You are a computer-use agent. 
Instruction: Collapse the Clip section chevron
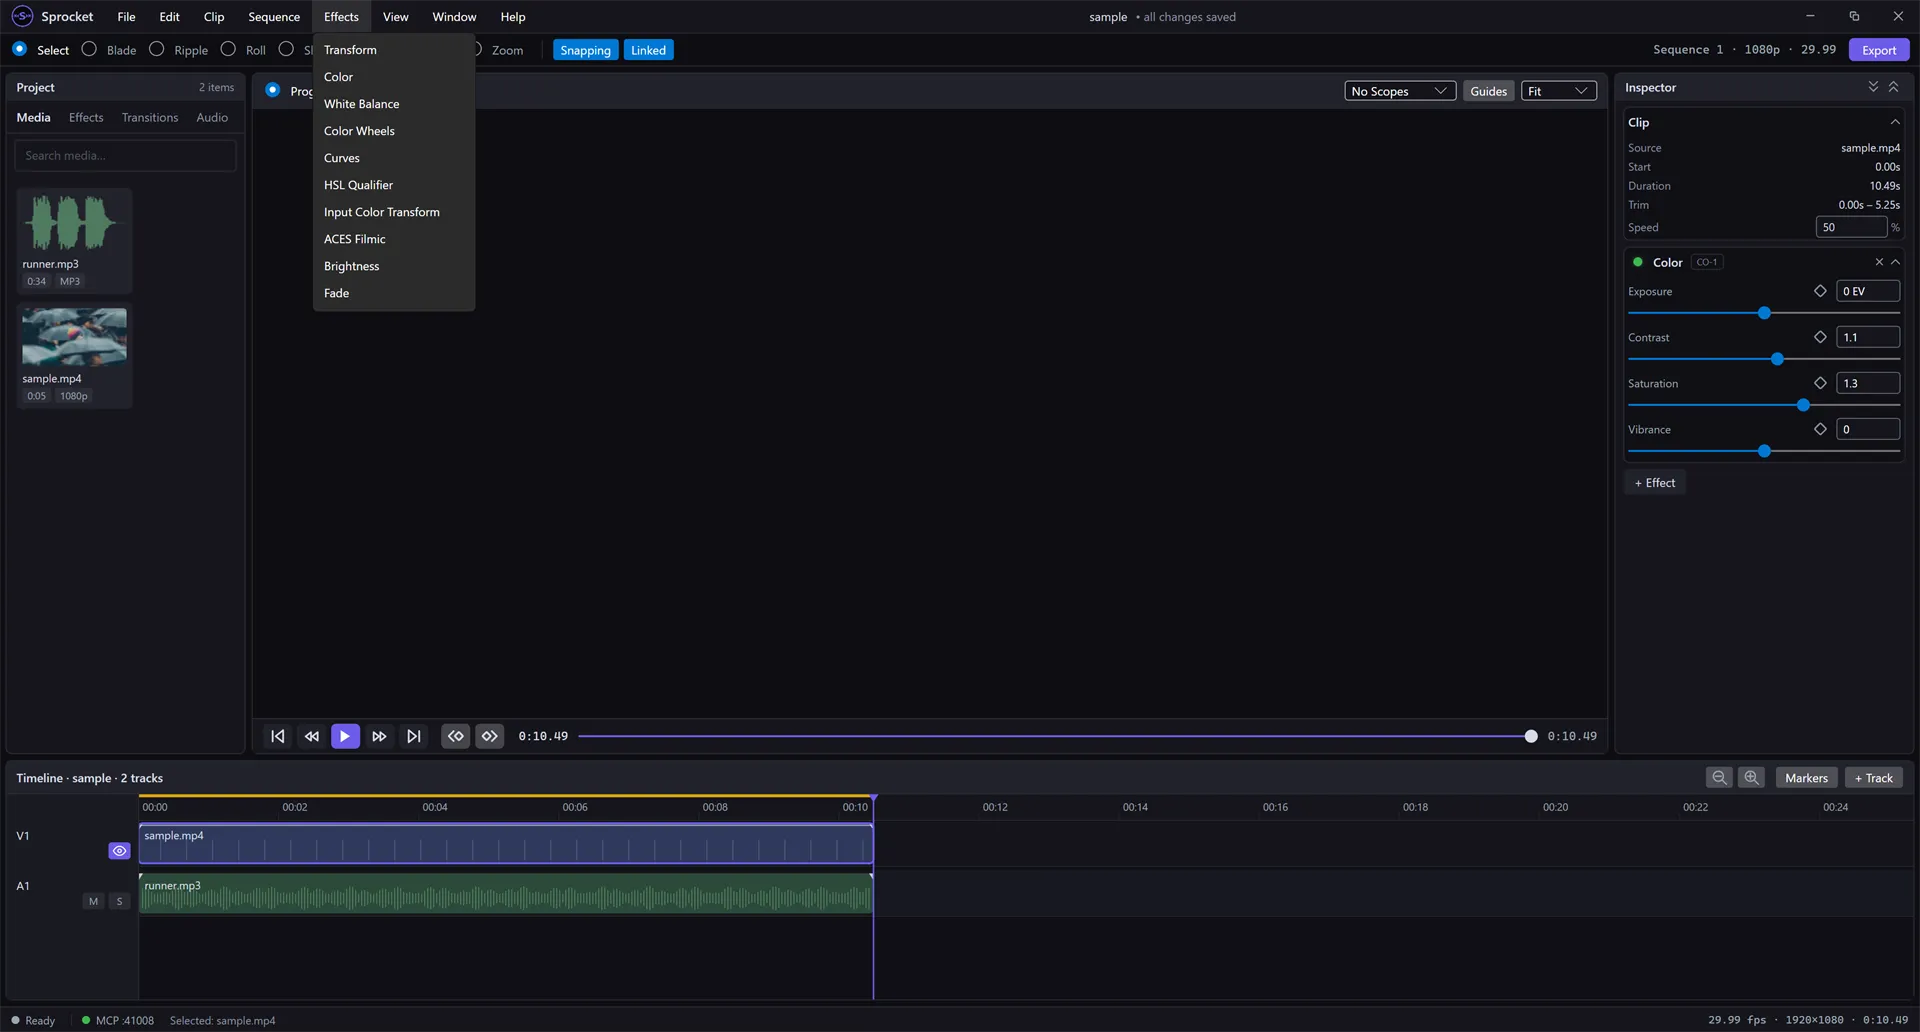pyautogui.click(x=1895, y=122)
